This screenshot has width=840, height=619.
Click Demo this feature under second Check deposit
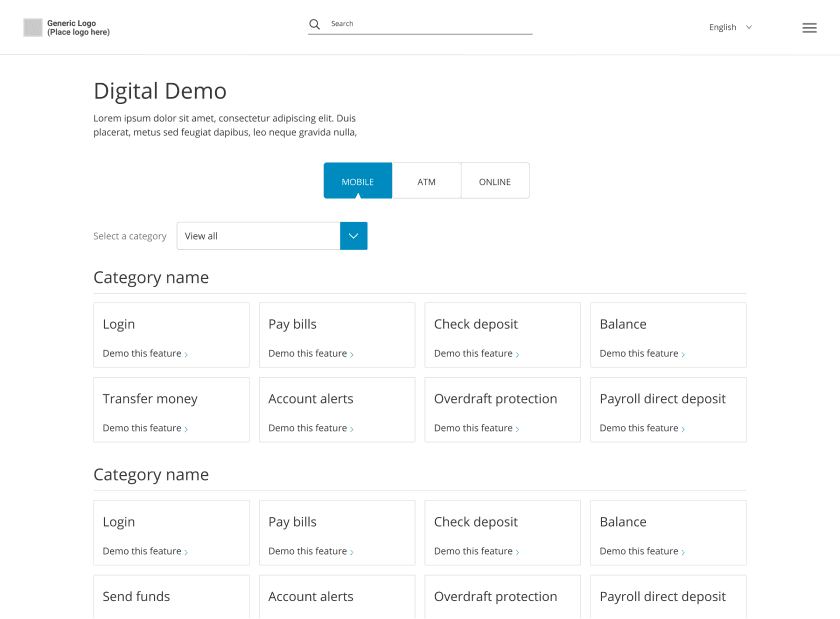pos(476,551)
